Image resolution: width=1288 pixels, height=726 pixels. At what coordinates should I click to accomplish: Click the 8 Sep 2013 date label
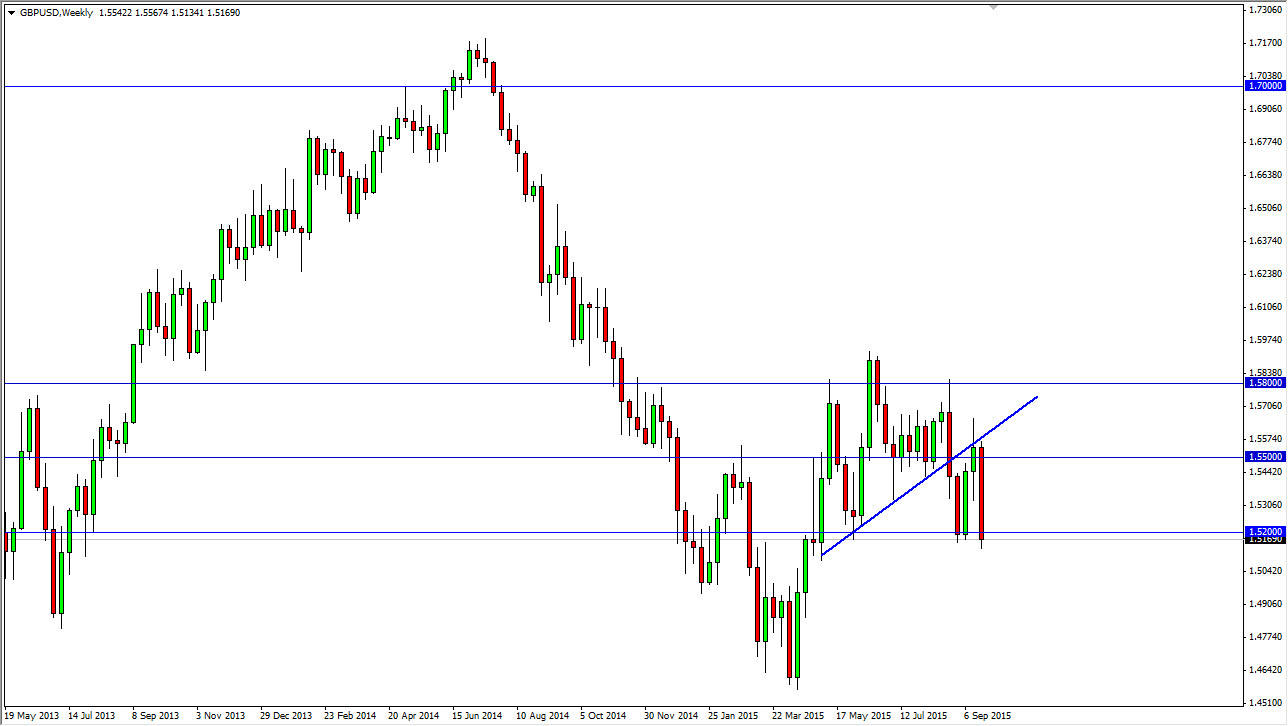[x=156, y=716]
